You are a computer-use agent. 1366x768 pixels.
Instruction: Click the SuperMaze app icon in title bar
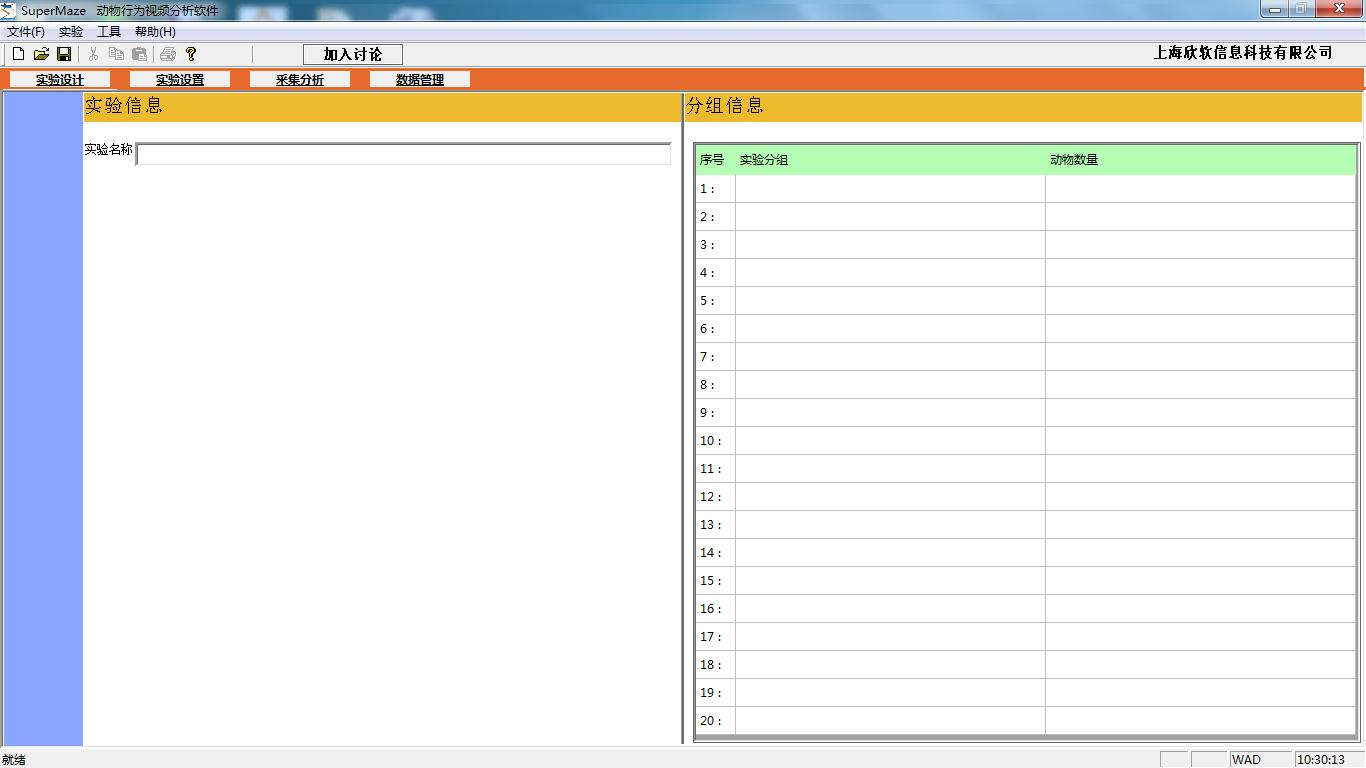pyautogui.click(x=9, y=10)
